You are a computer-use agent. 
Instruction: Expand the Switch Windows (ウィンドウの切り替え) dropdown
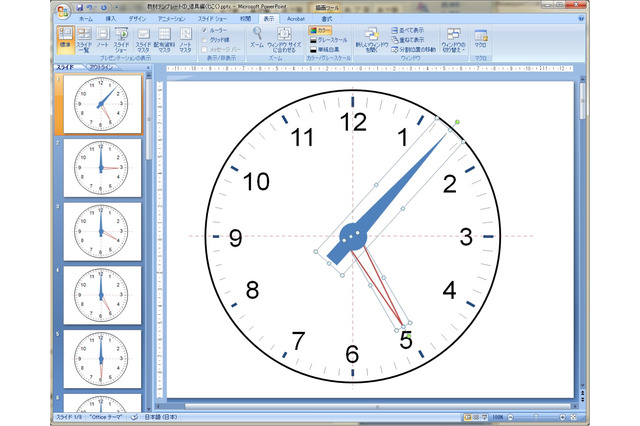coord(453,39)
